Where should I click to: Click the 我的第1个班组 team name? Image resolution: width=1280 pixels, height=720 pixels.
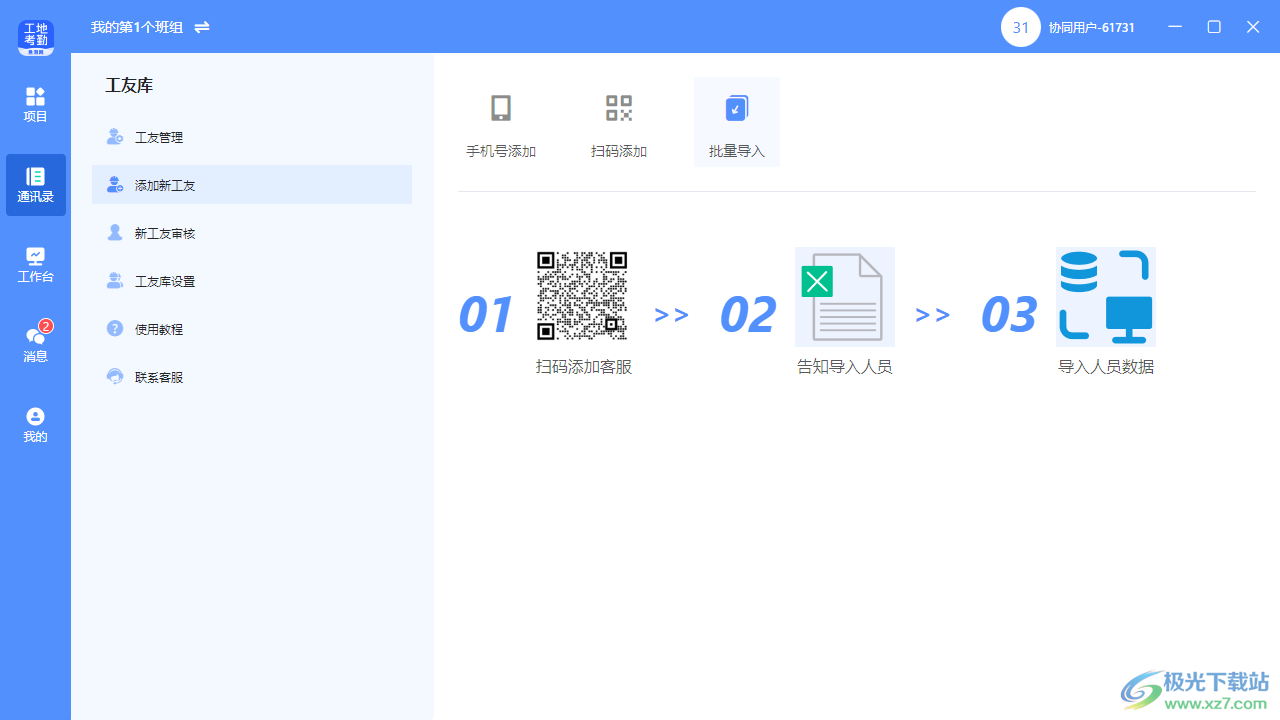pyautogui.click(x=137, y=27)
